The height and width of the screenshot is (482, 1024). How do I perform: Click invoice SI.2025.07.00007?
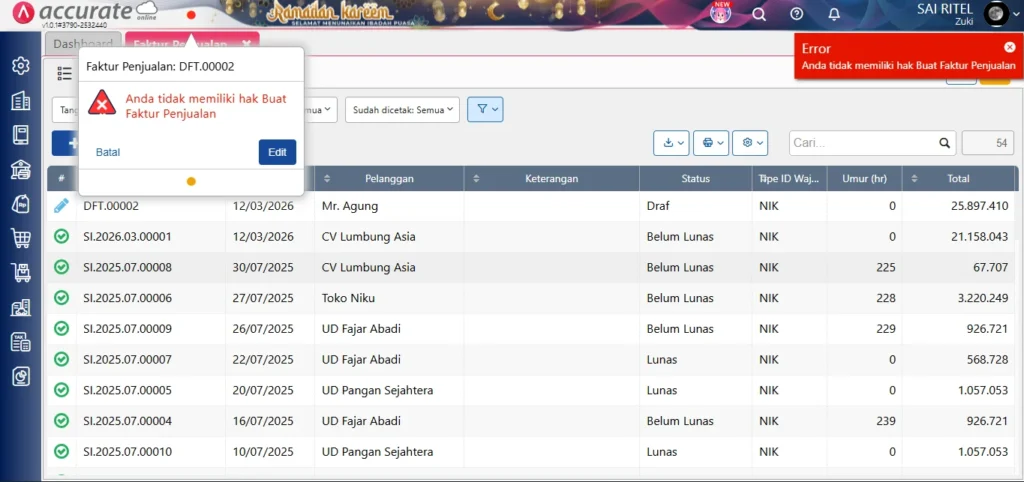tap(127, 359)
